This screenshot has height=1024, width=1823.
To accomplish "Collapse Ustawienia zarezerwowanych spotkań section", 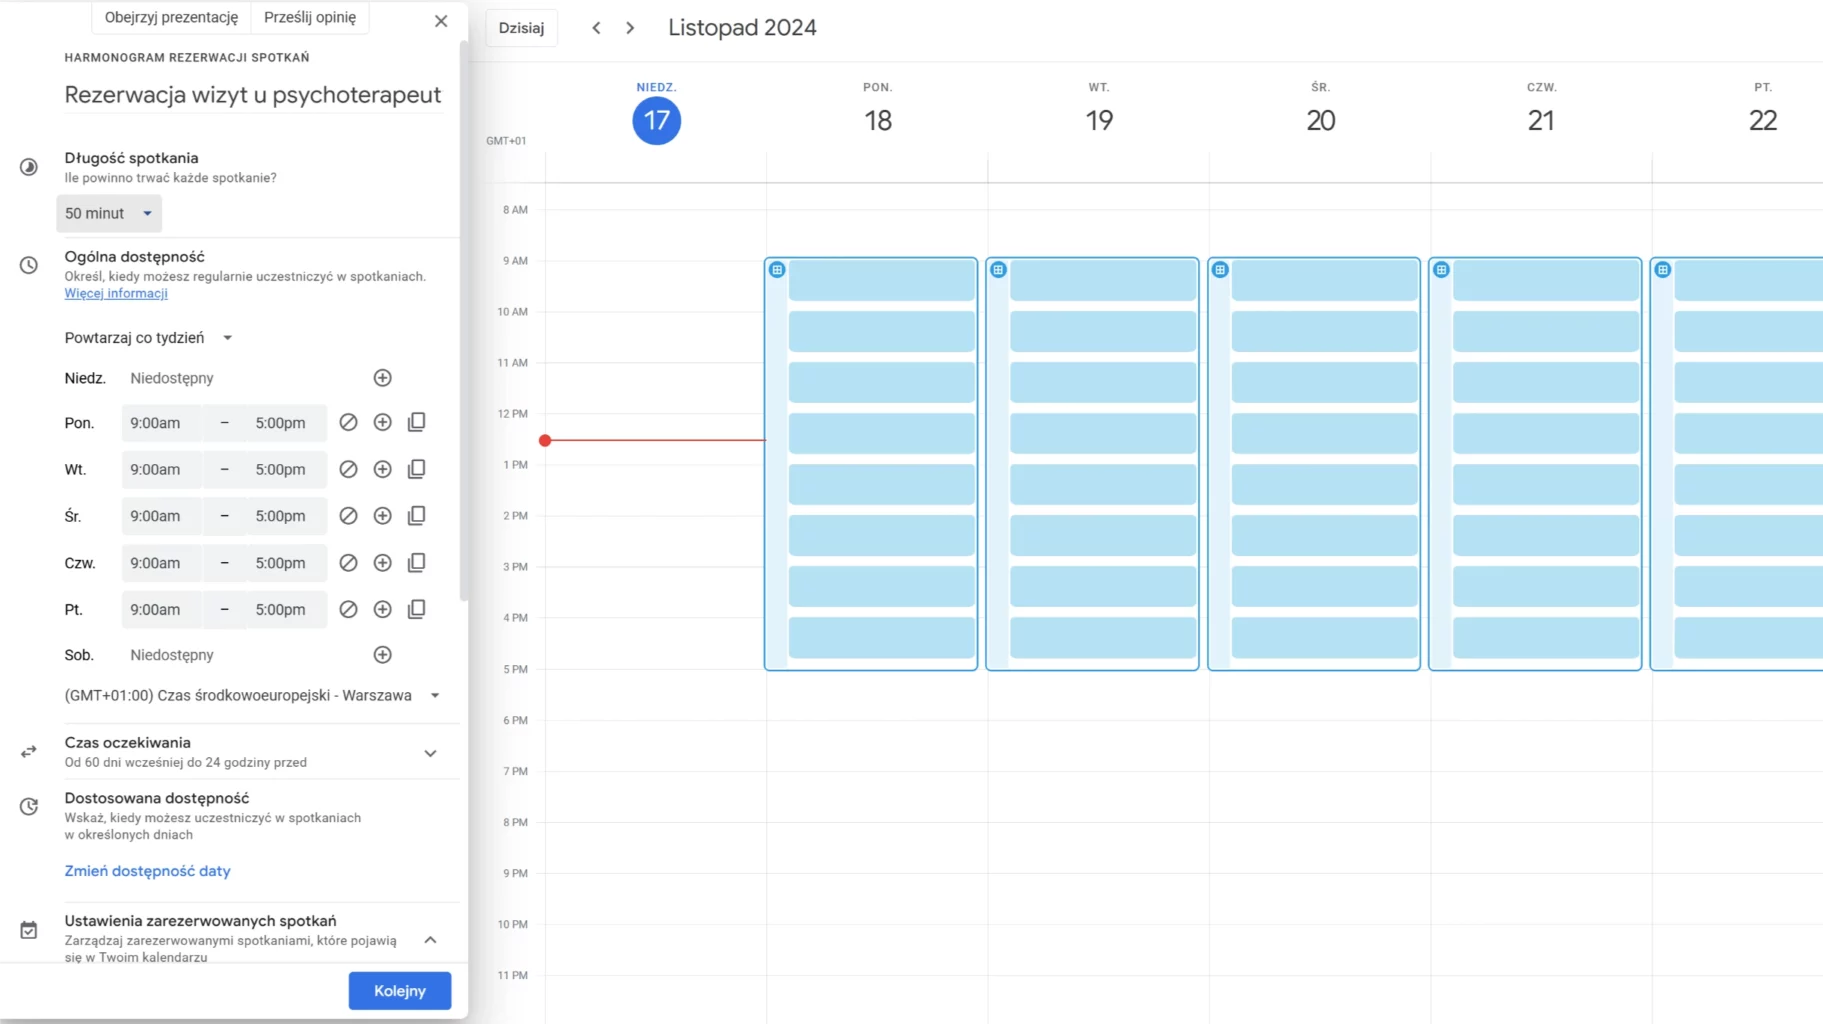I will pyautogui.click(x=430, y=940).
